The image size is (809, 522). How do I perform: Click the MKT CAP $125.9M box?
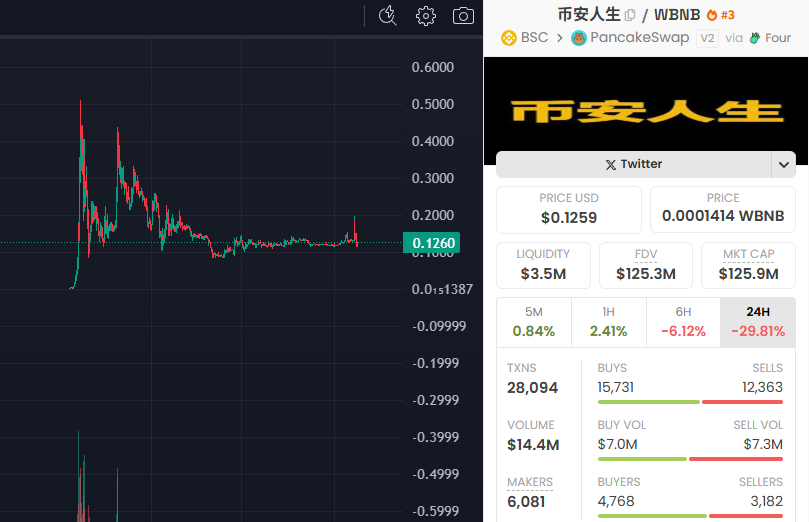tap(748, 265)
